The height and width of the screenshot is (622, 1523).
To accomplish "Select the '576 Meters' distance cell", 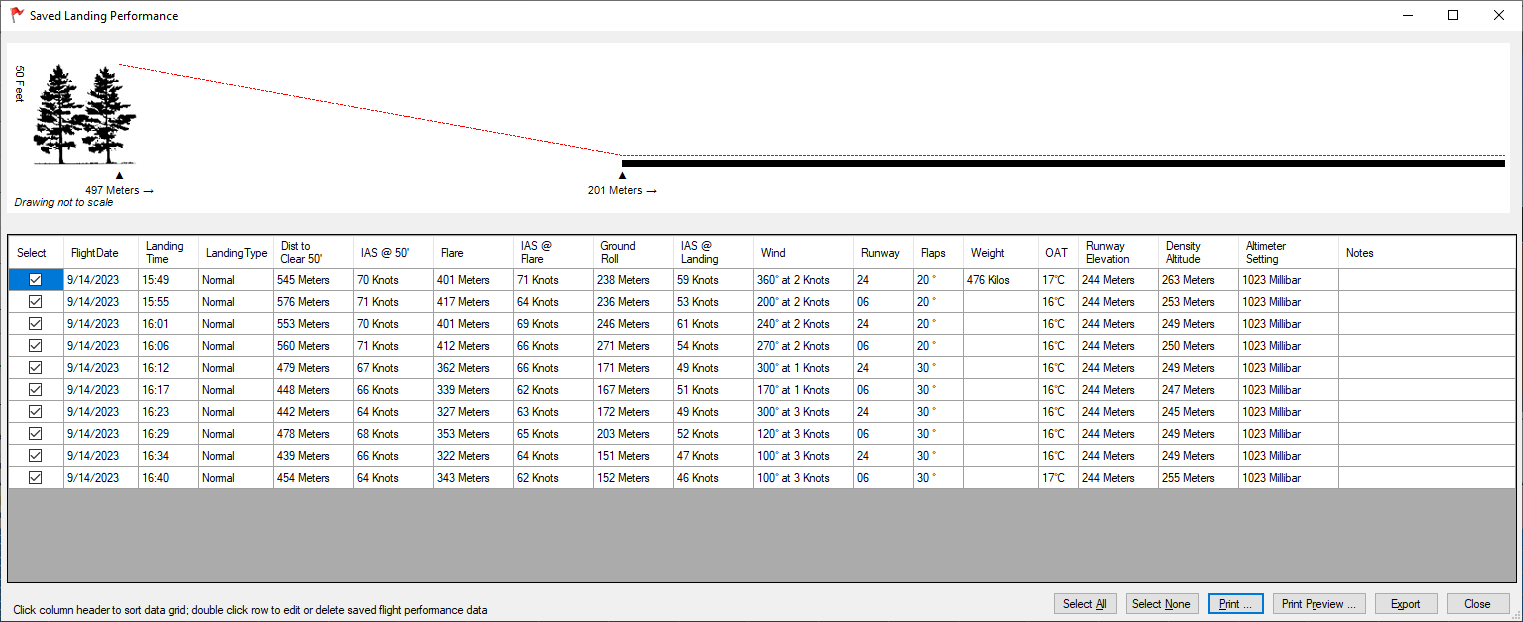I will (x=313, y=302).
